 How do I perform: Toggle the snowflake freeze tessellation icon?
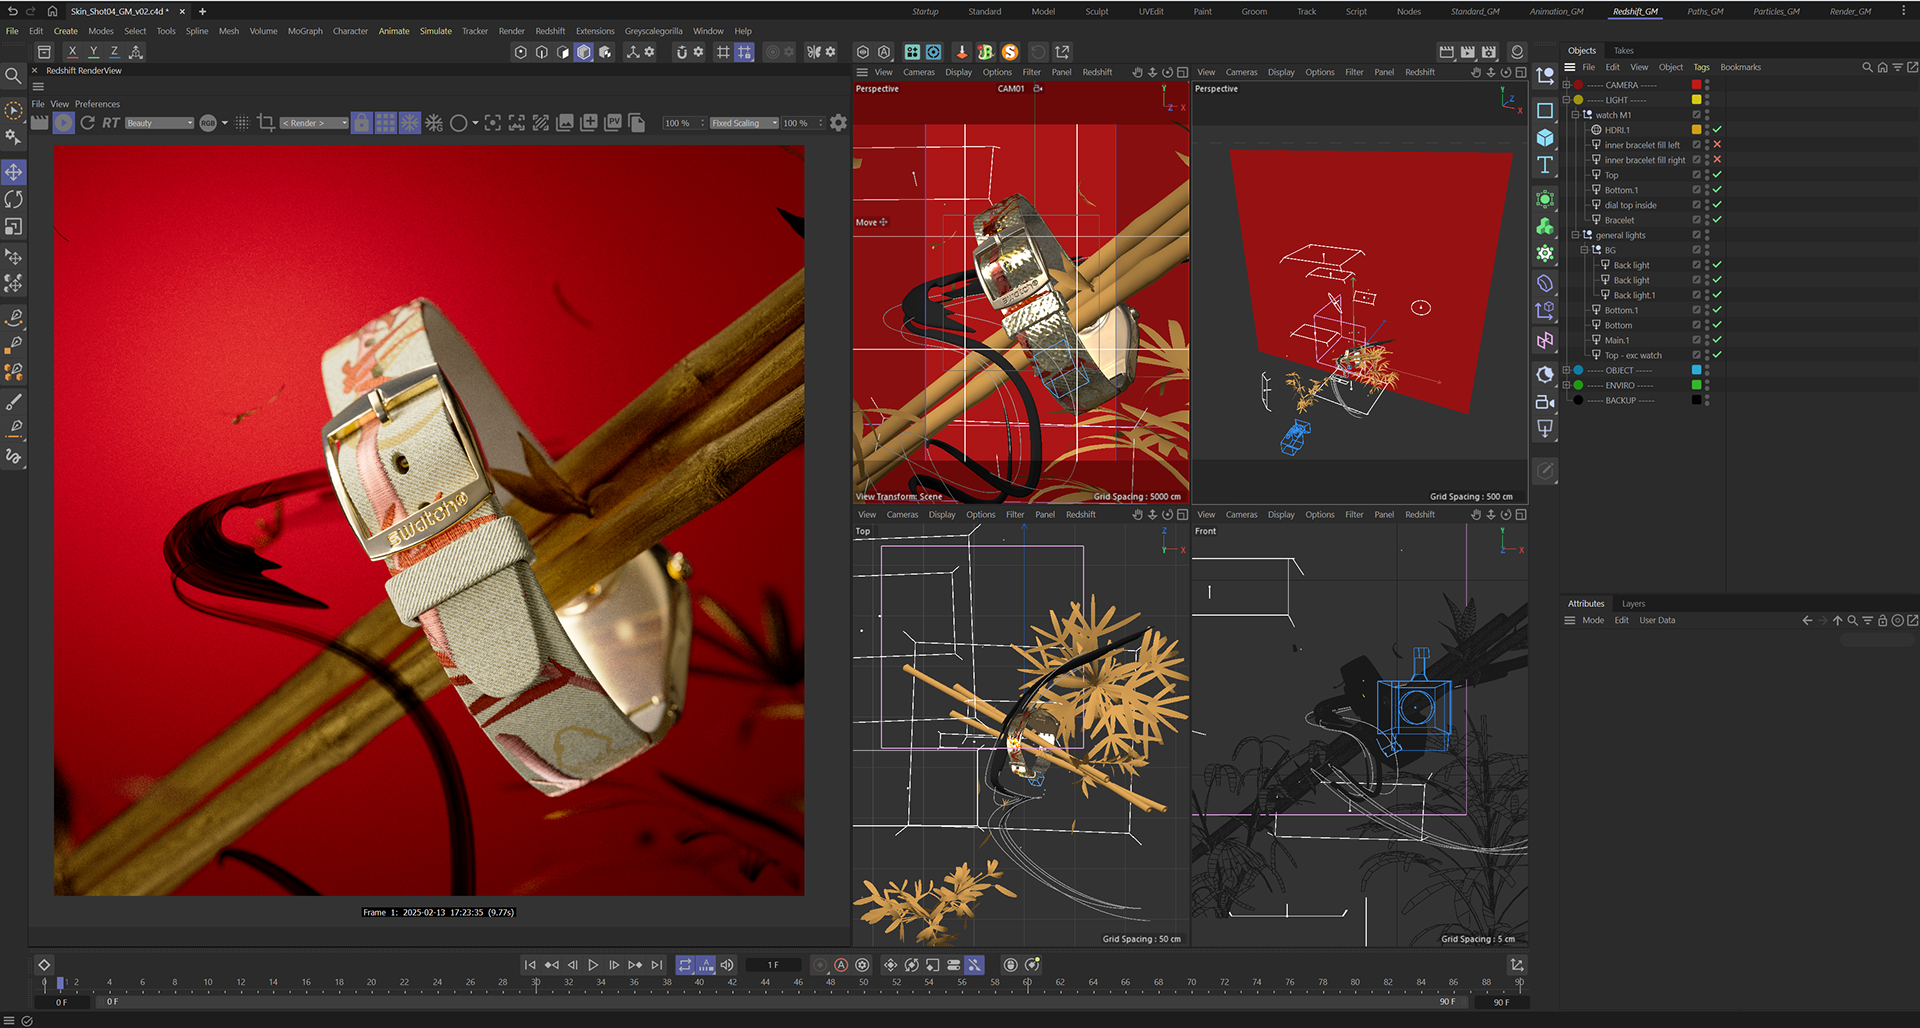click(410, 123)
